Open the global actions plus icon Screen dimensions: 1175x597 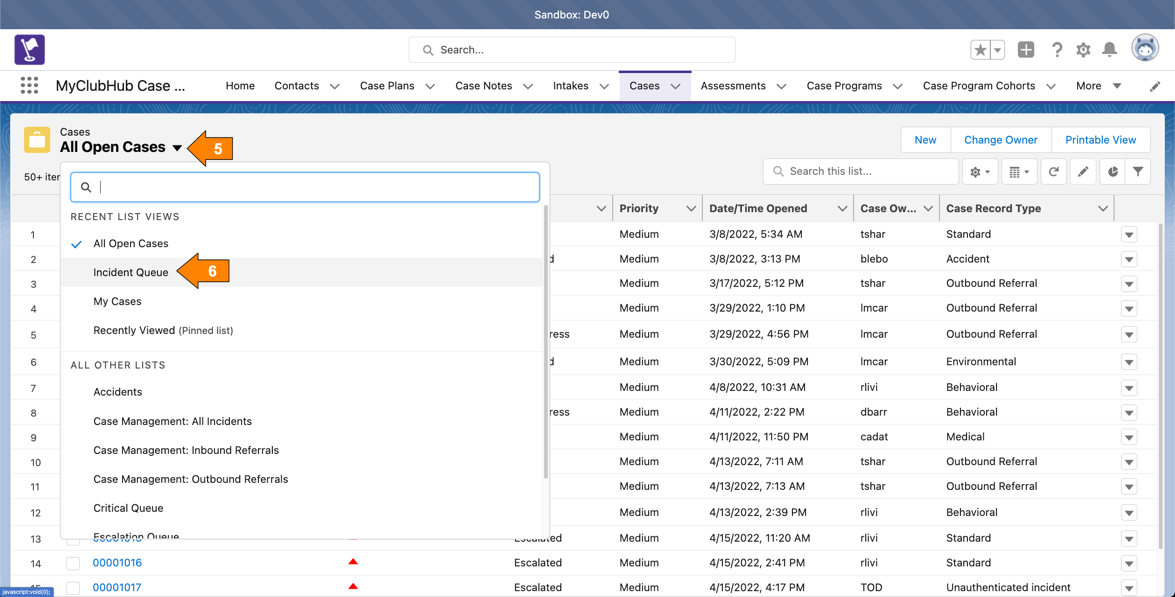(x=1026, y=50)
